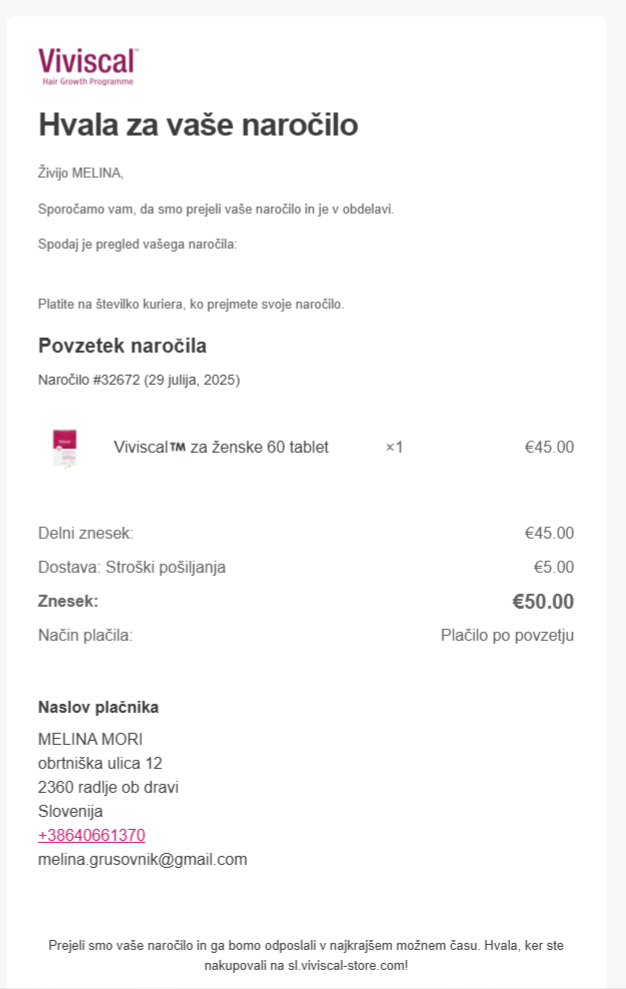Click the Živijo MELINA greeting
This screenshot has width=626, height=989.
pyautogui.click(x=81, y=173)
